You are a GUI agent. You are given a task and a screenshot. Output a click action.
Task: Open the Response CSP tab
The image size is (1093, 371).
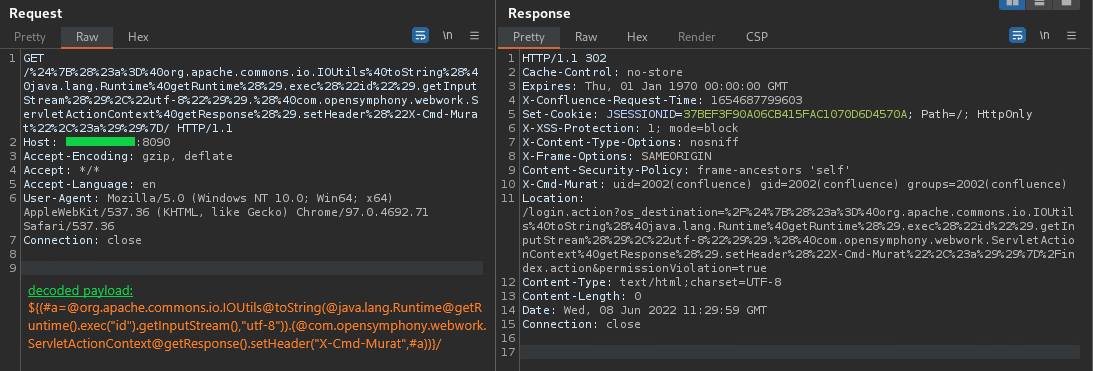[756, 37]
